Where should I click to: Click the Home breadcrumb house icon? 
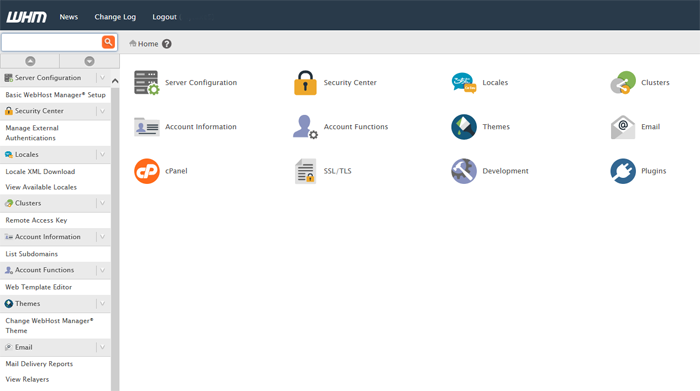(x=133, y=43)
